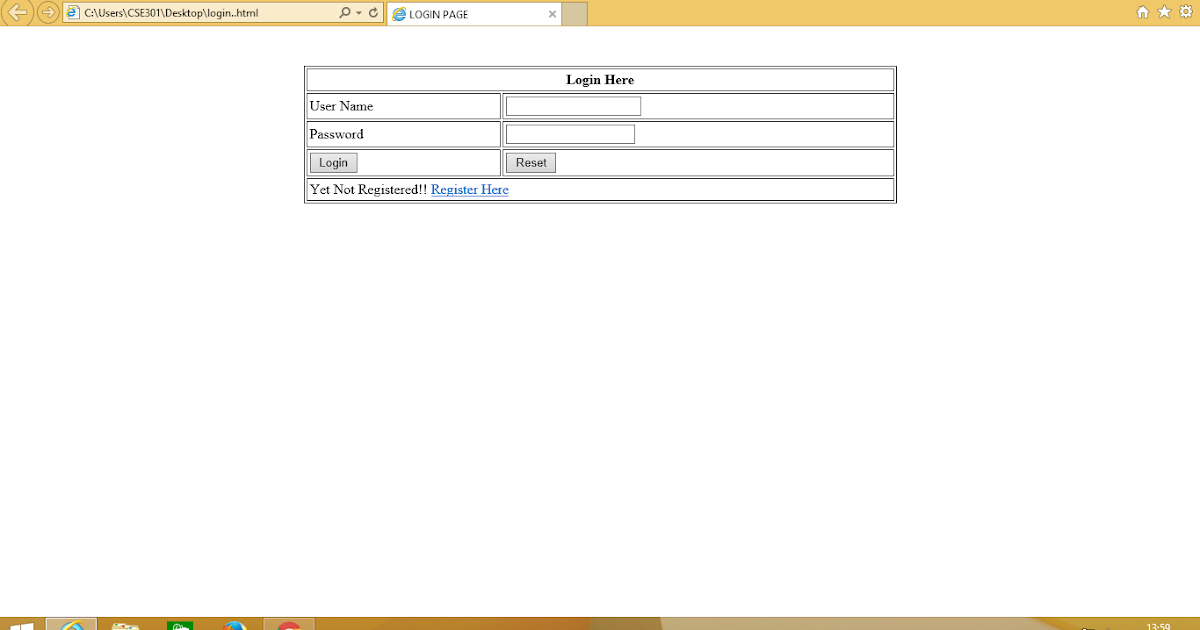Open the Favorites star icon

1163,13
